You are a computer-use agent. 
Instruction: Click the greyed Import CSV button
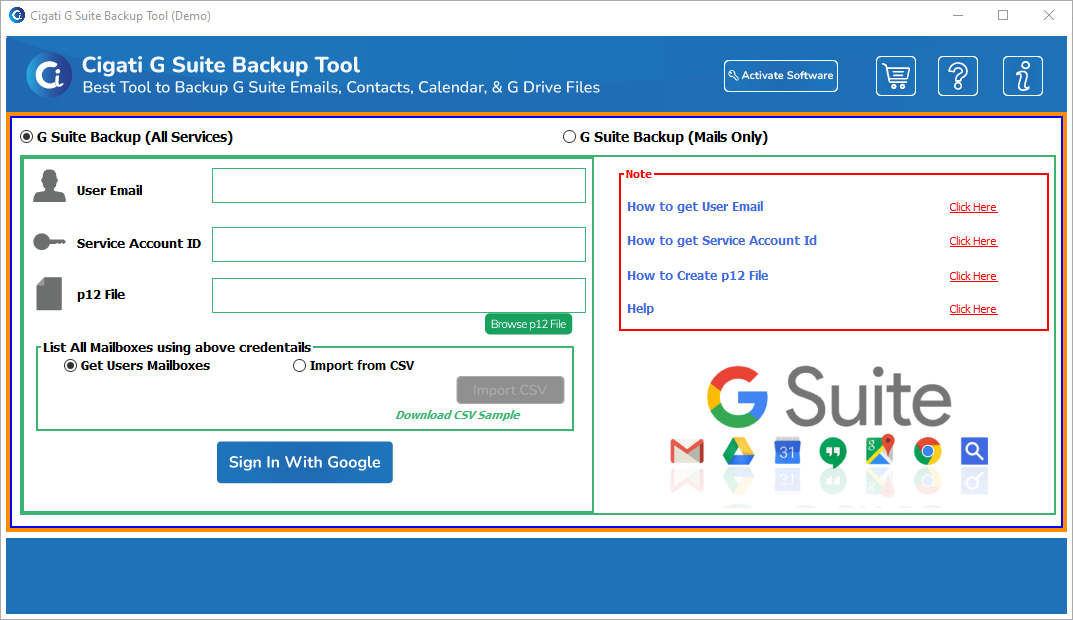510,390
